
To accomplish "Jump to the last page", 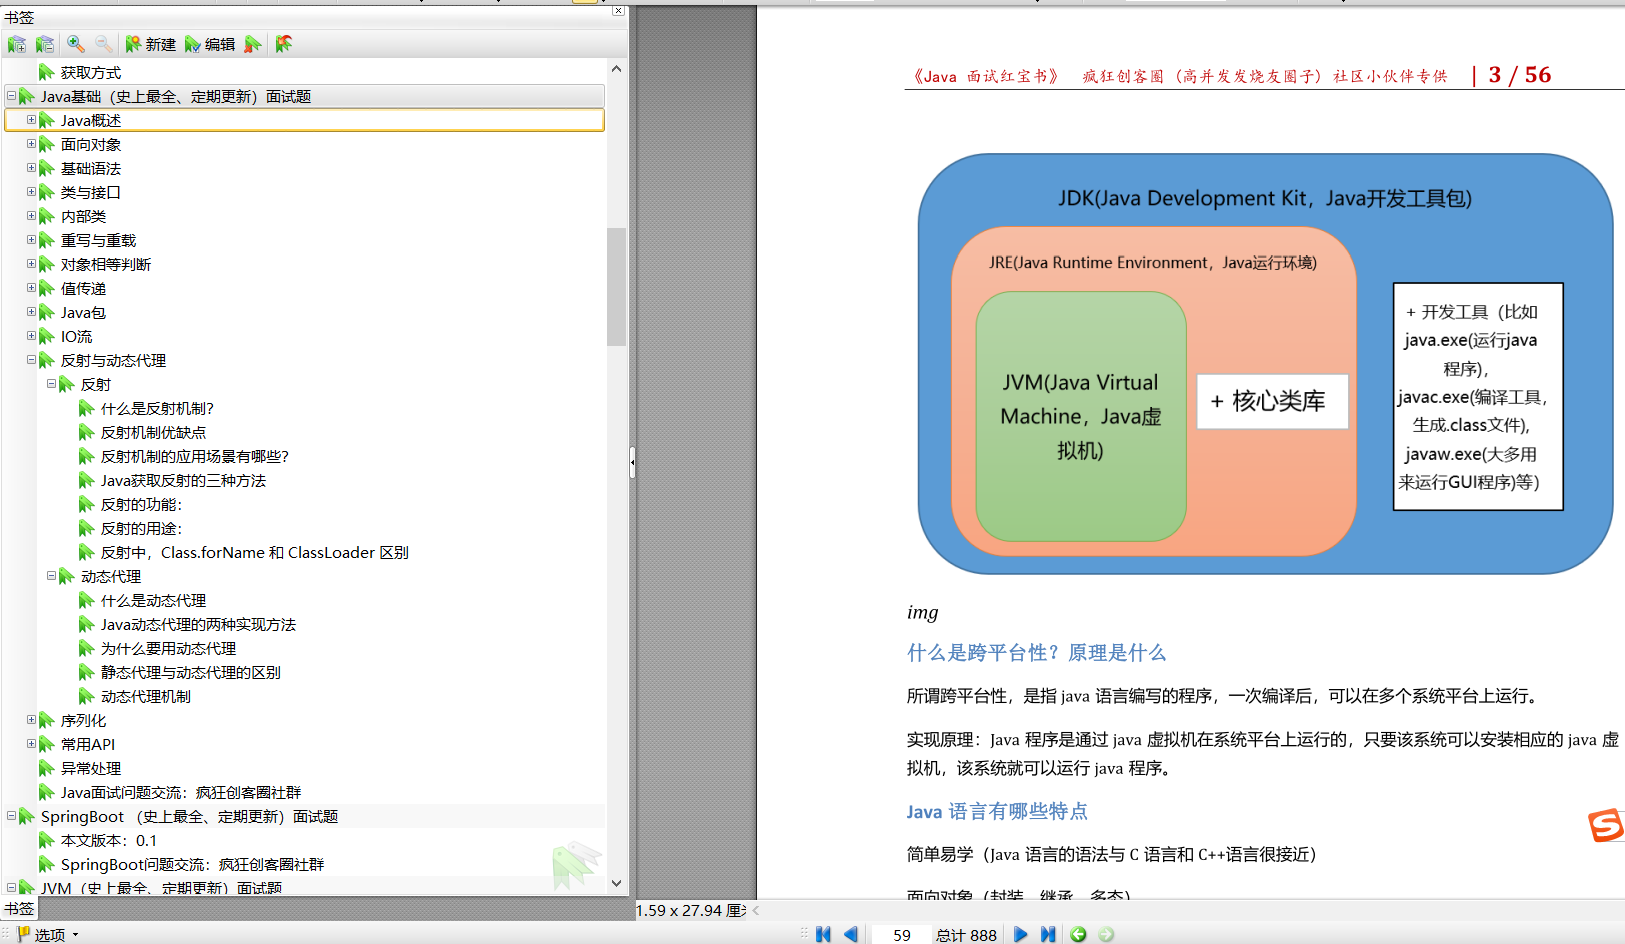I will (1048, 934).
